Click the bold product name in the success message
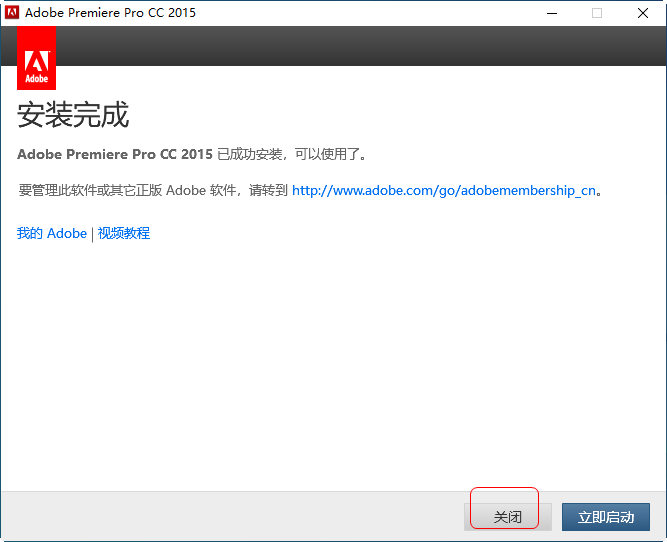The height and width of the screenshot is (542, 667). pyautogui.click(x=115, y=154)
